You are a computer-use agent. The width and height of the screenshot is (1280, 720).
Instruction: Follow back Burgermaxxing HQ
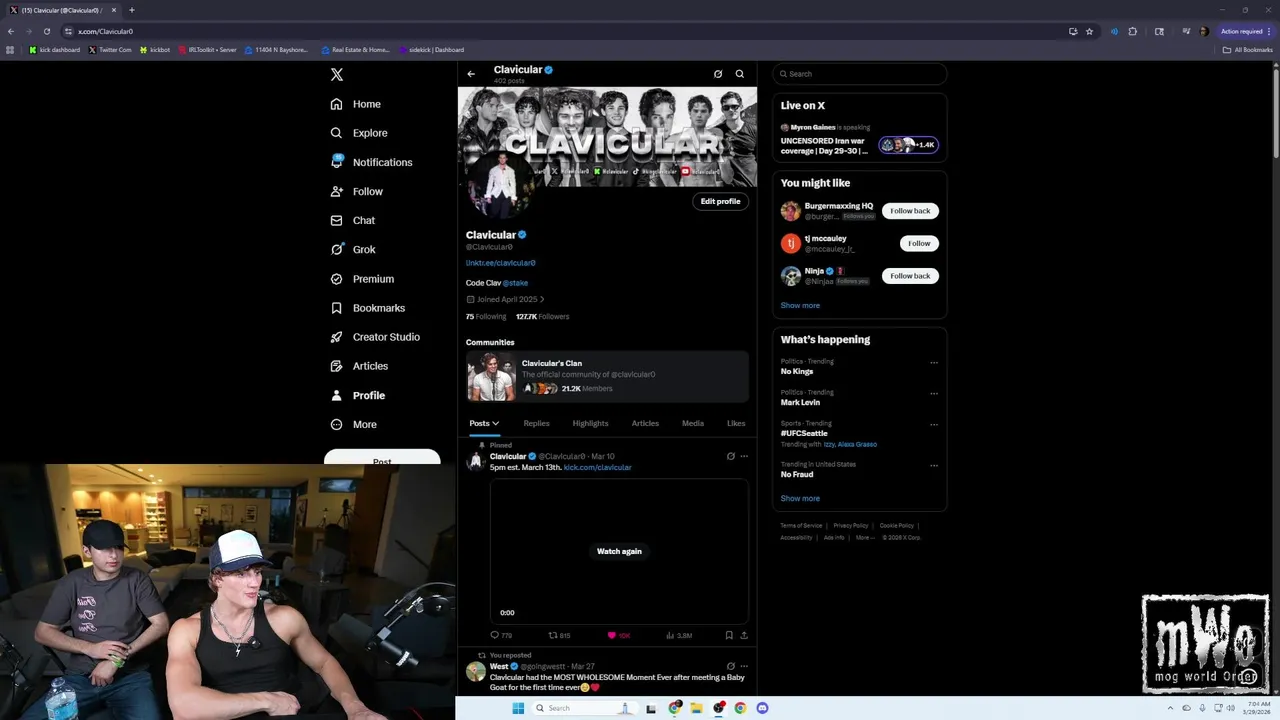(910, 211)
